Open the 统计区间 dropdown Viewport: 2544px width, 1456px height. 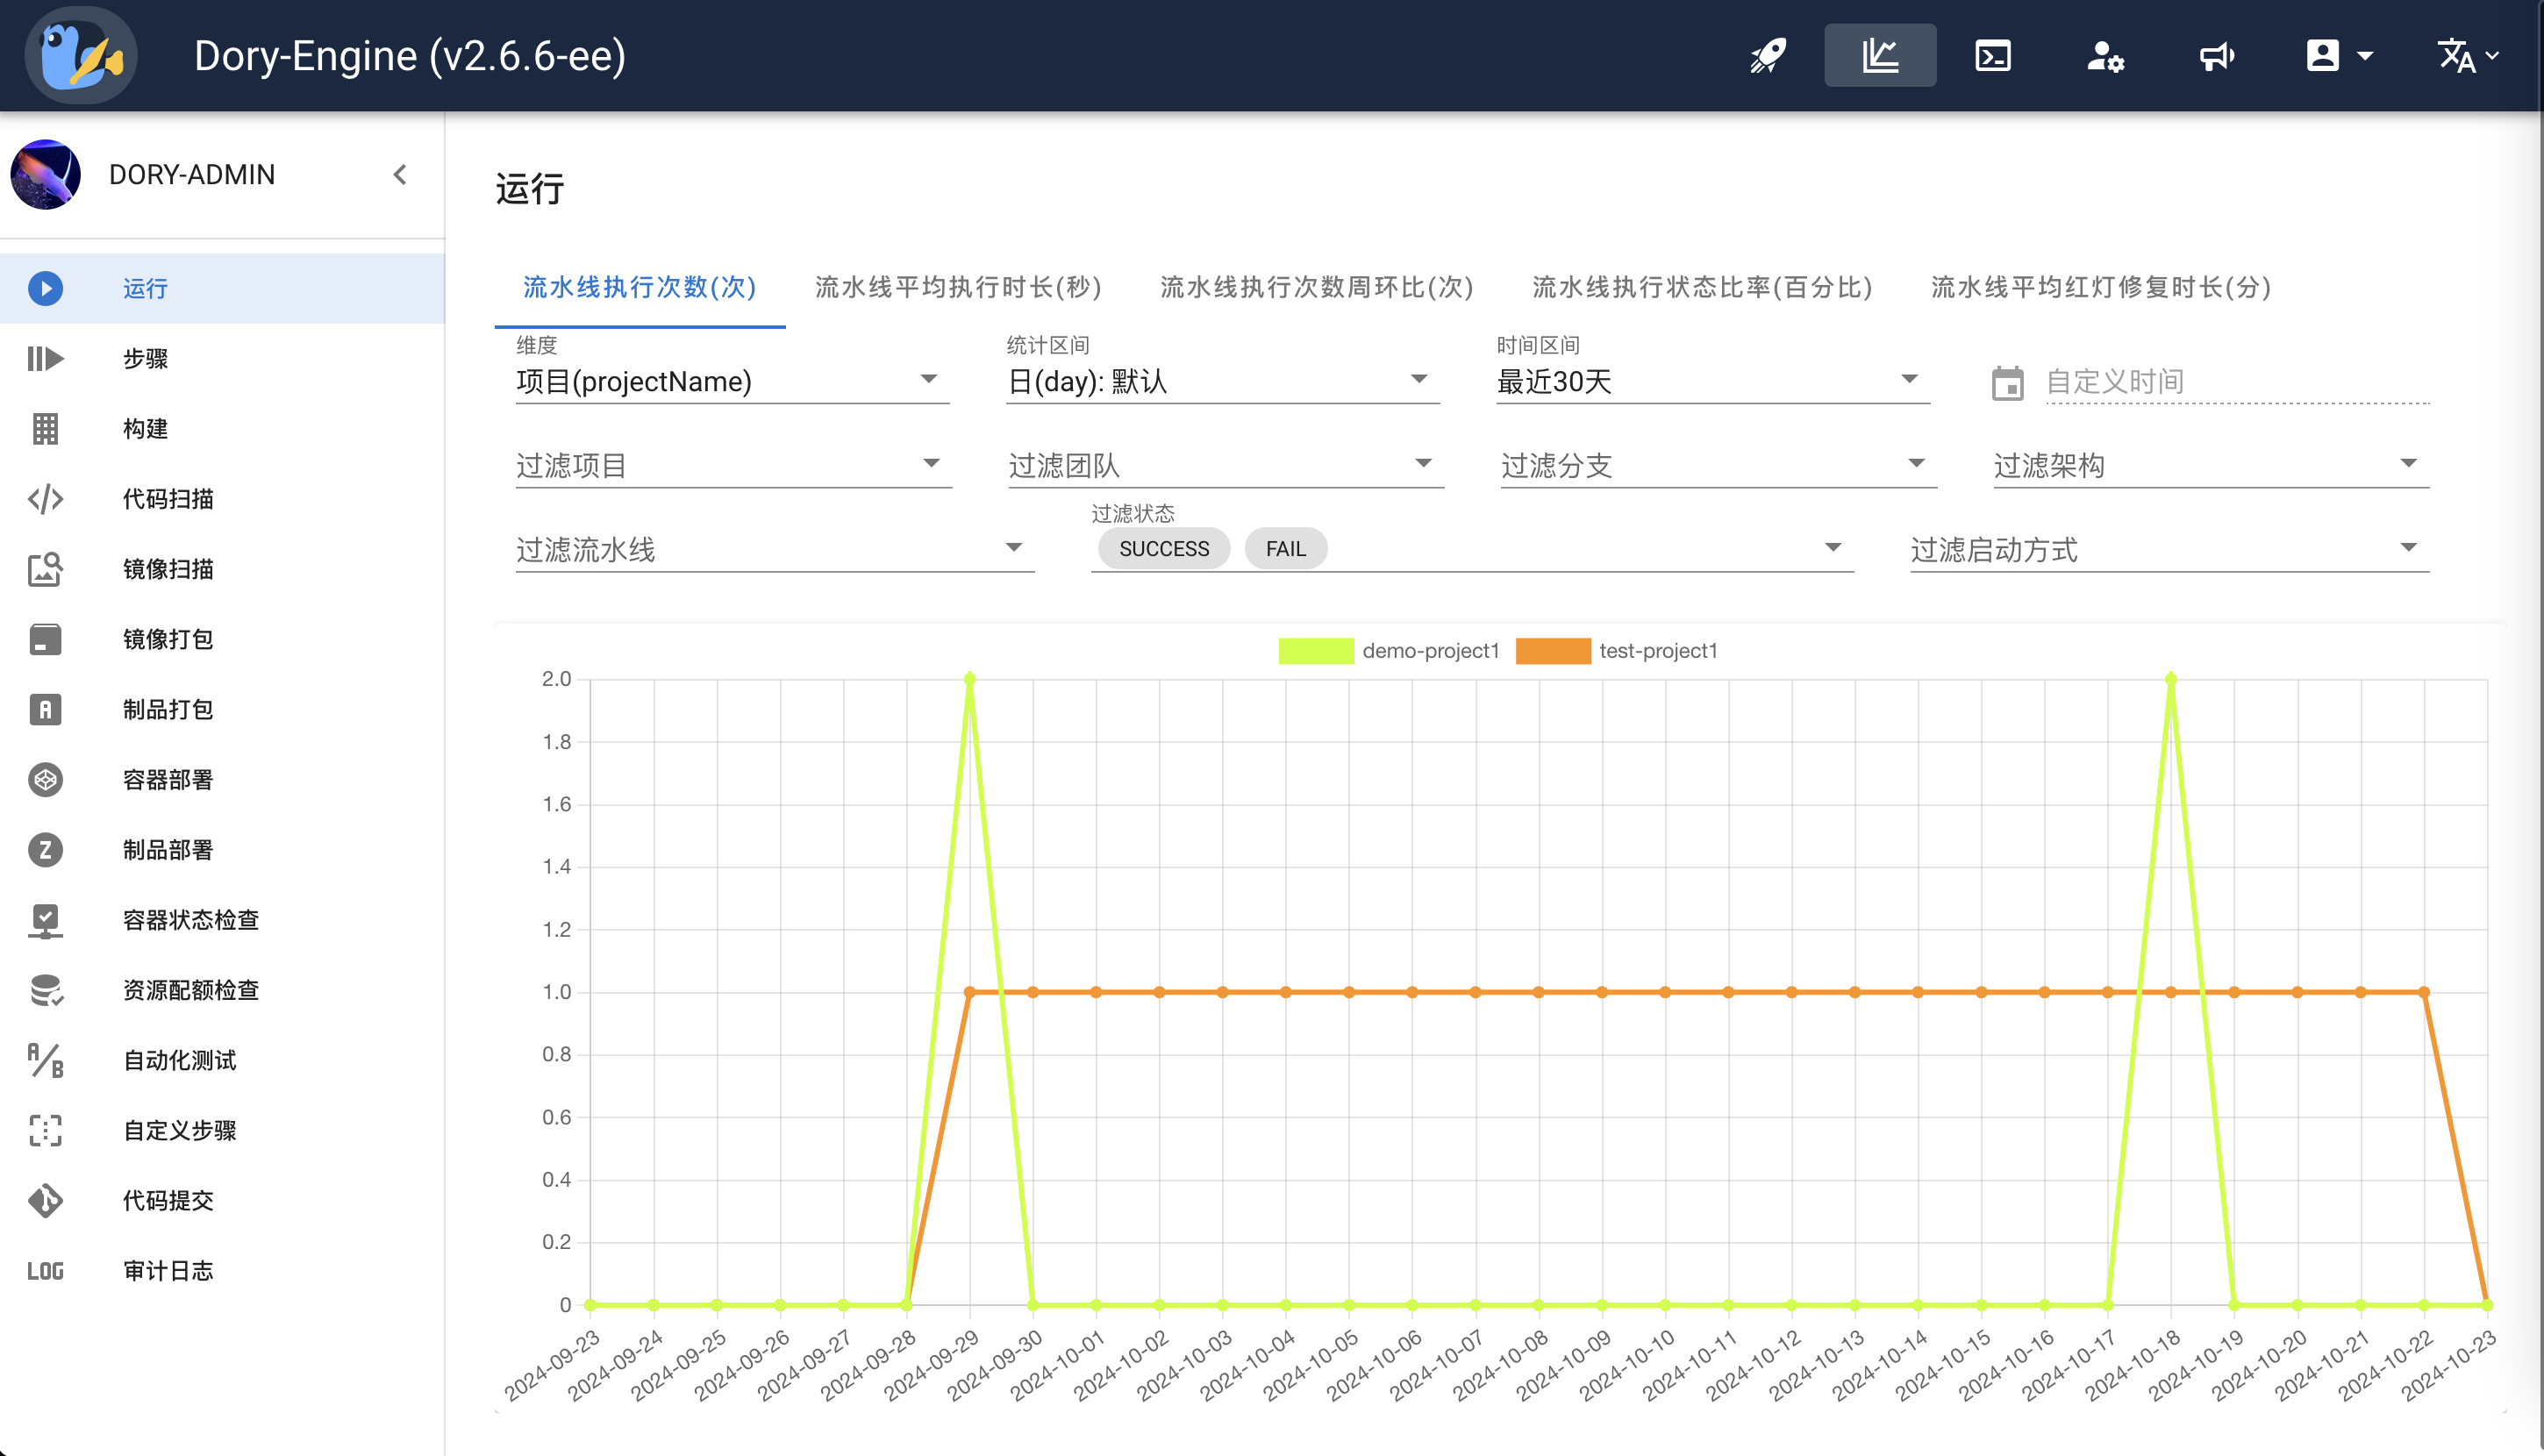(1220, 381)
